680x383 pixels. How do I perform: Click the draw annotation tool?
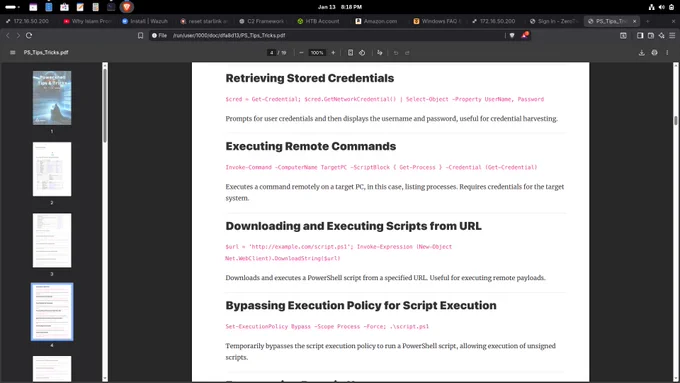380,52
